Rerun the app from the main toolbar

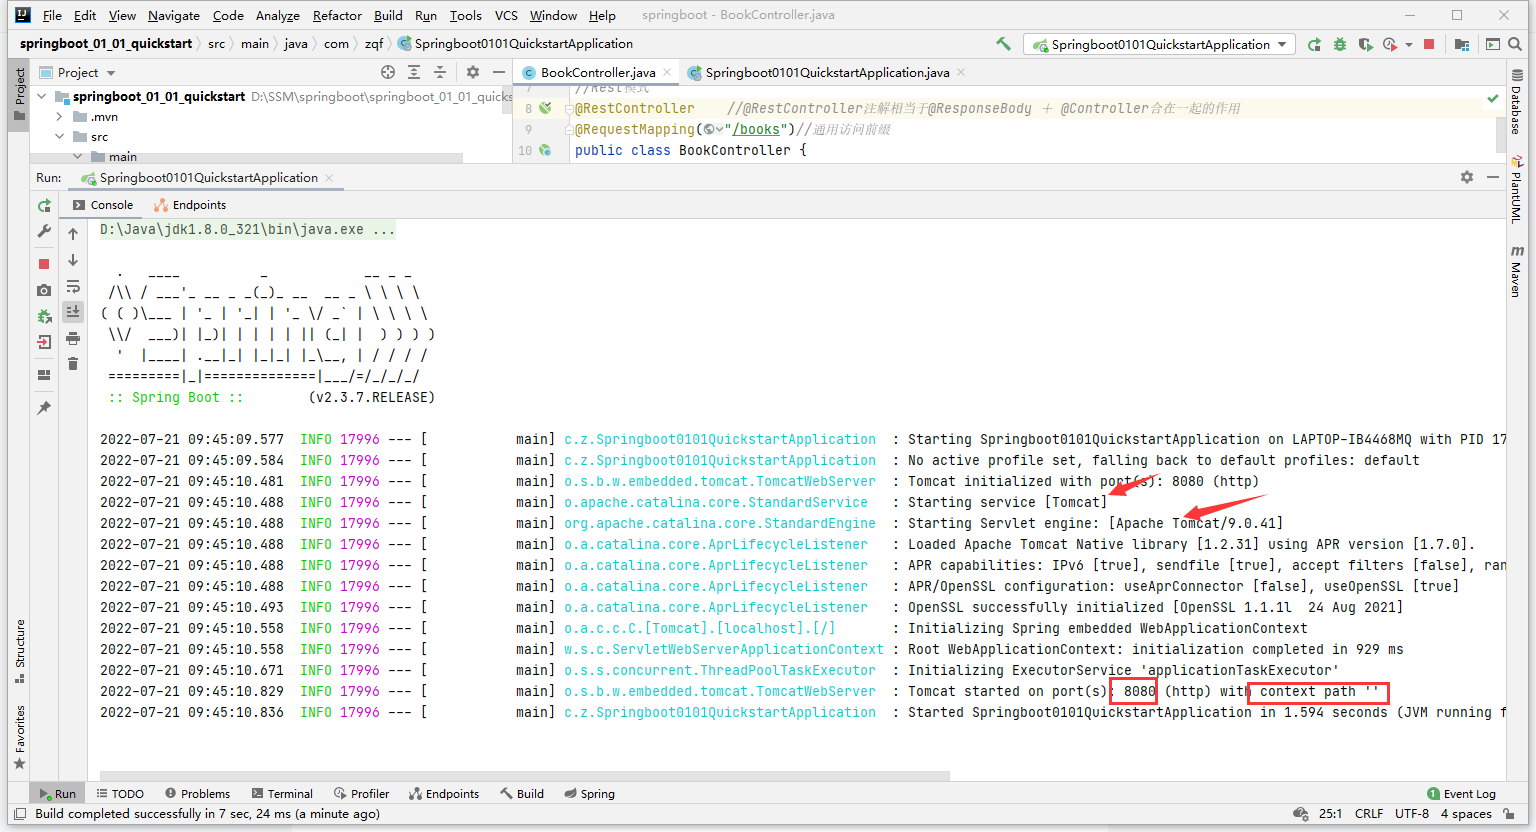pos(1314,44)
